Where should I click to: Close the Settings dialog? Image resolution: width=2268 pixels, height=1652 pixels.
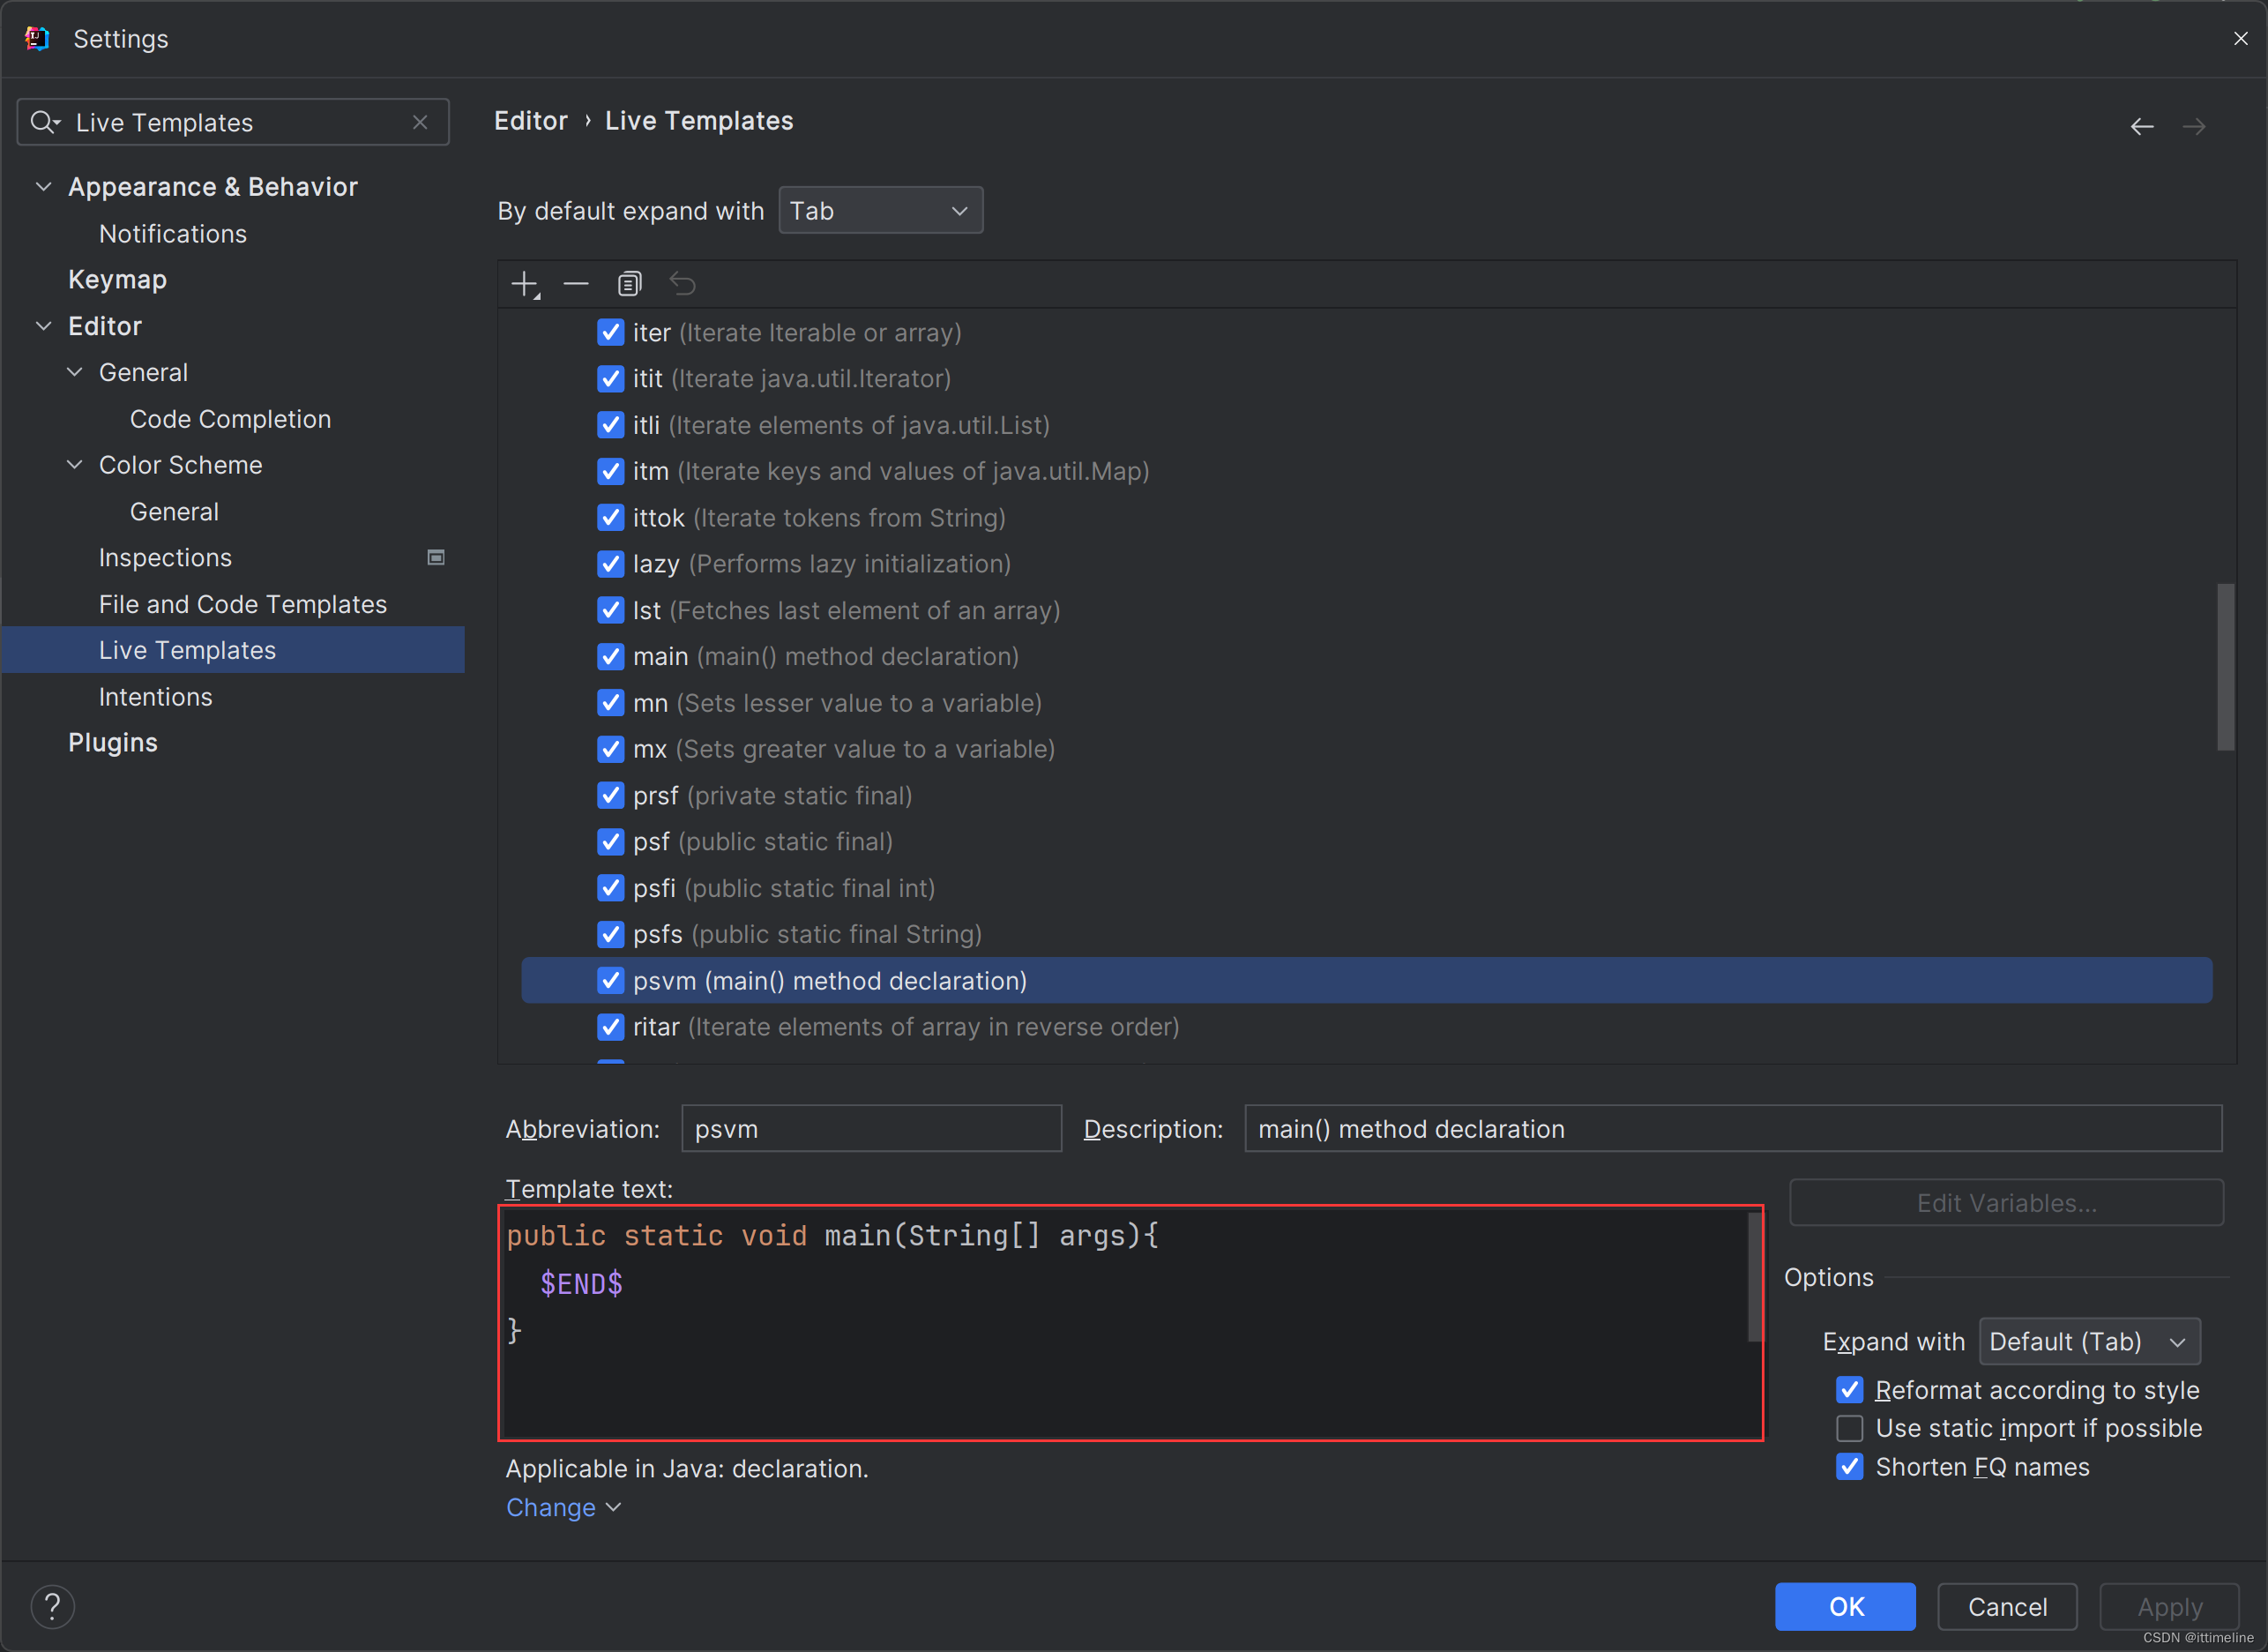[2240, 38]
